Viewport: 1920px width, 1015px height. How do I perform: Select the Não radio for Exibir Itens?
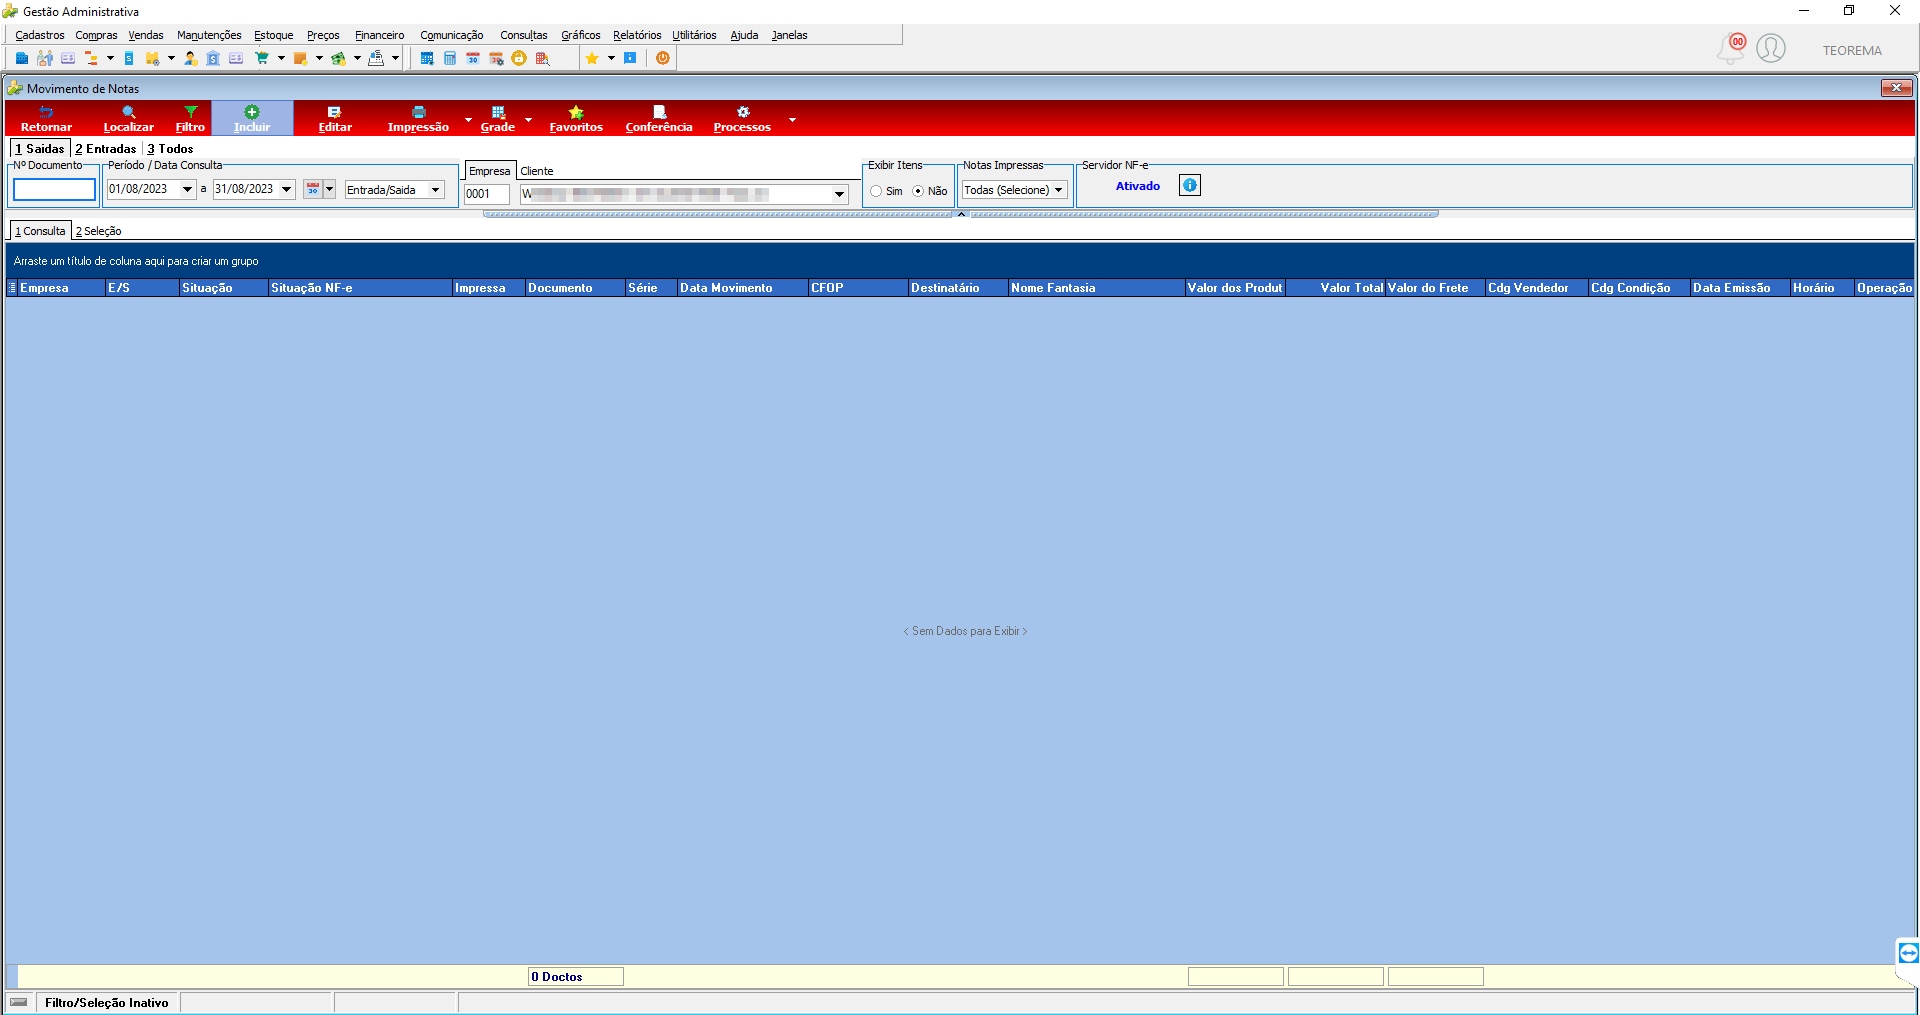click(918, 191)
